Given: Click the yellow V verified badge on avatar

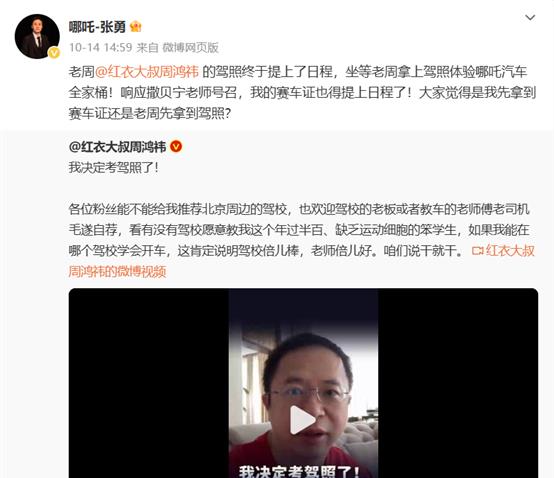Looking at the screenshot, I should tap(54, 53).
